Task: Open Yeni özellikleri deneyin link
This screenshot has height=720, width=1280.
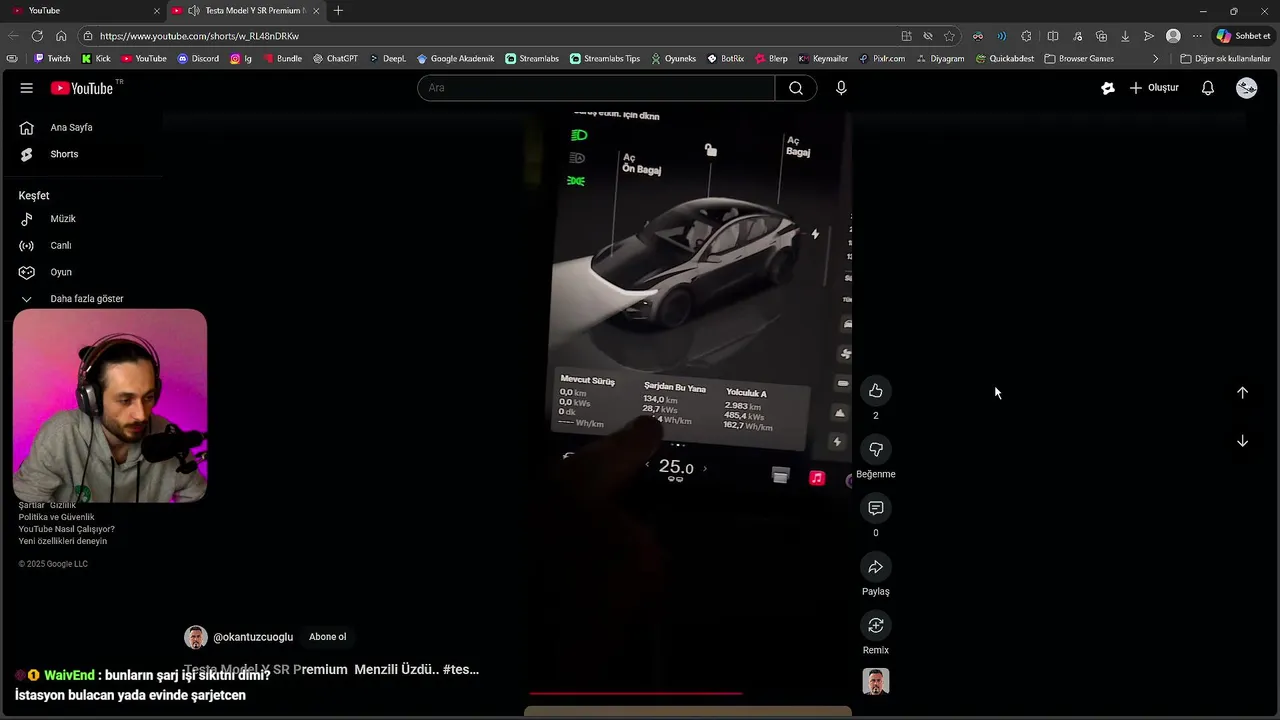Action: pyautogui.click(x=62, y=541)
